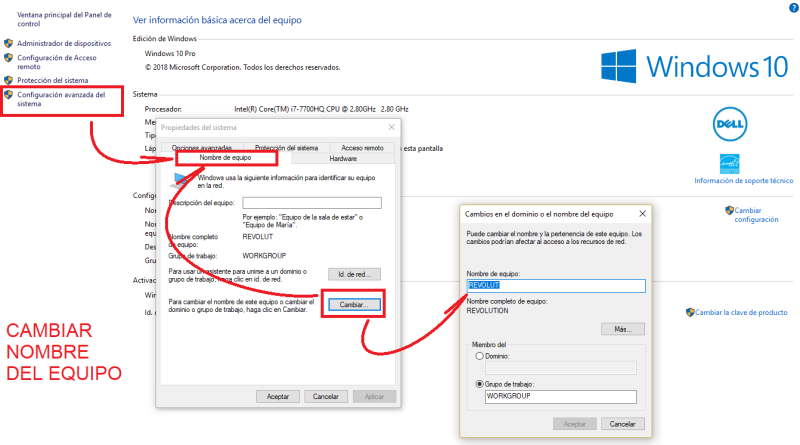Click Cambiar configuración link

(x=756, y=215)
